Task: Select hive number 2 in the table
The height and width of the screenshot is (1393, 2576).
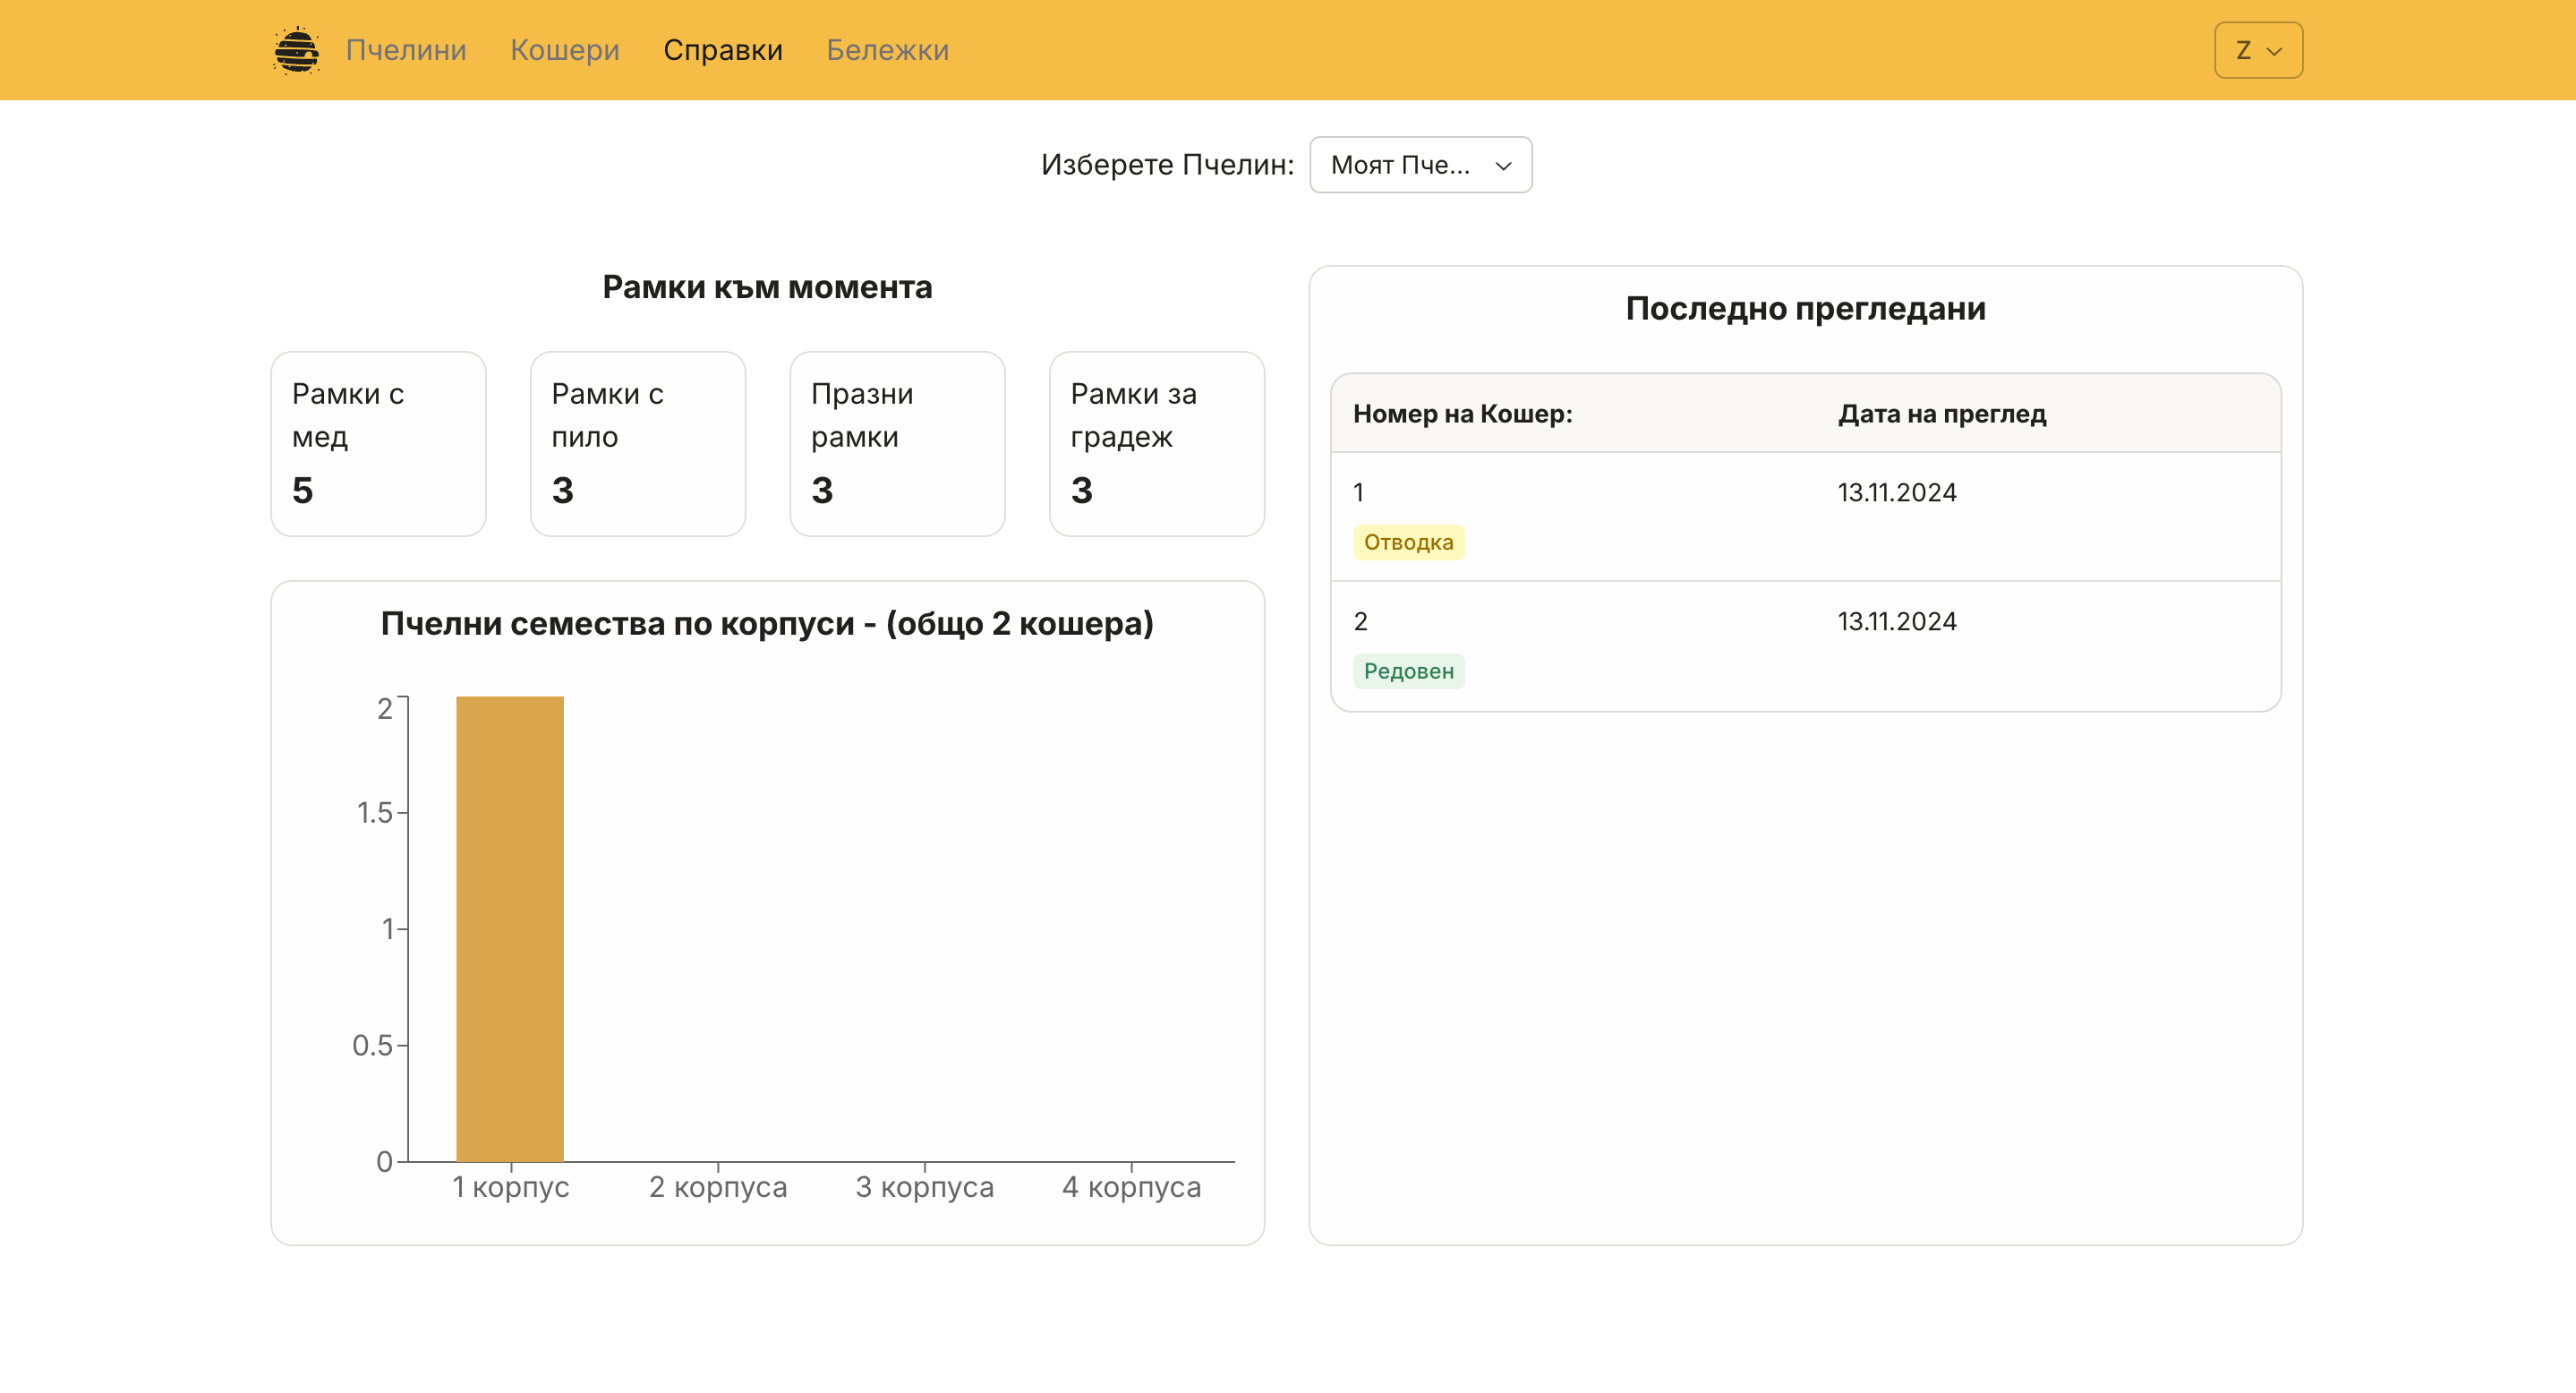Action: [x=1360, y=621]
